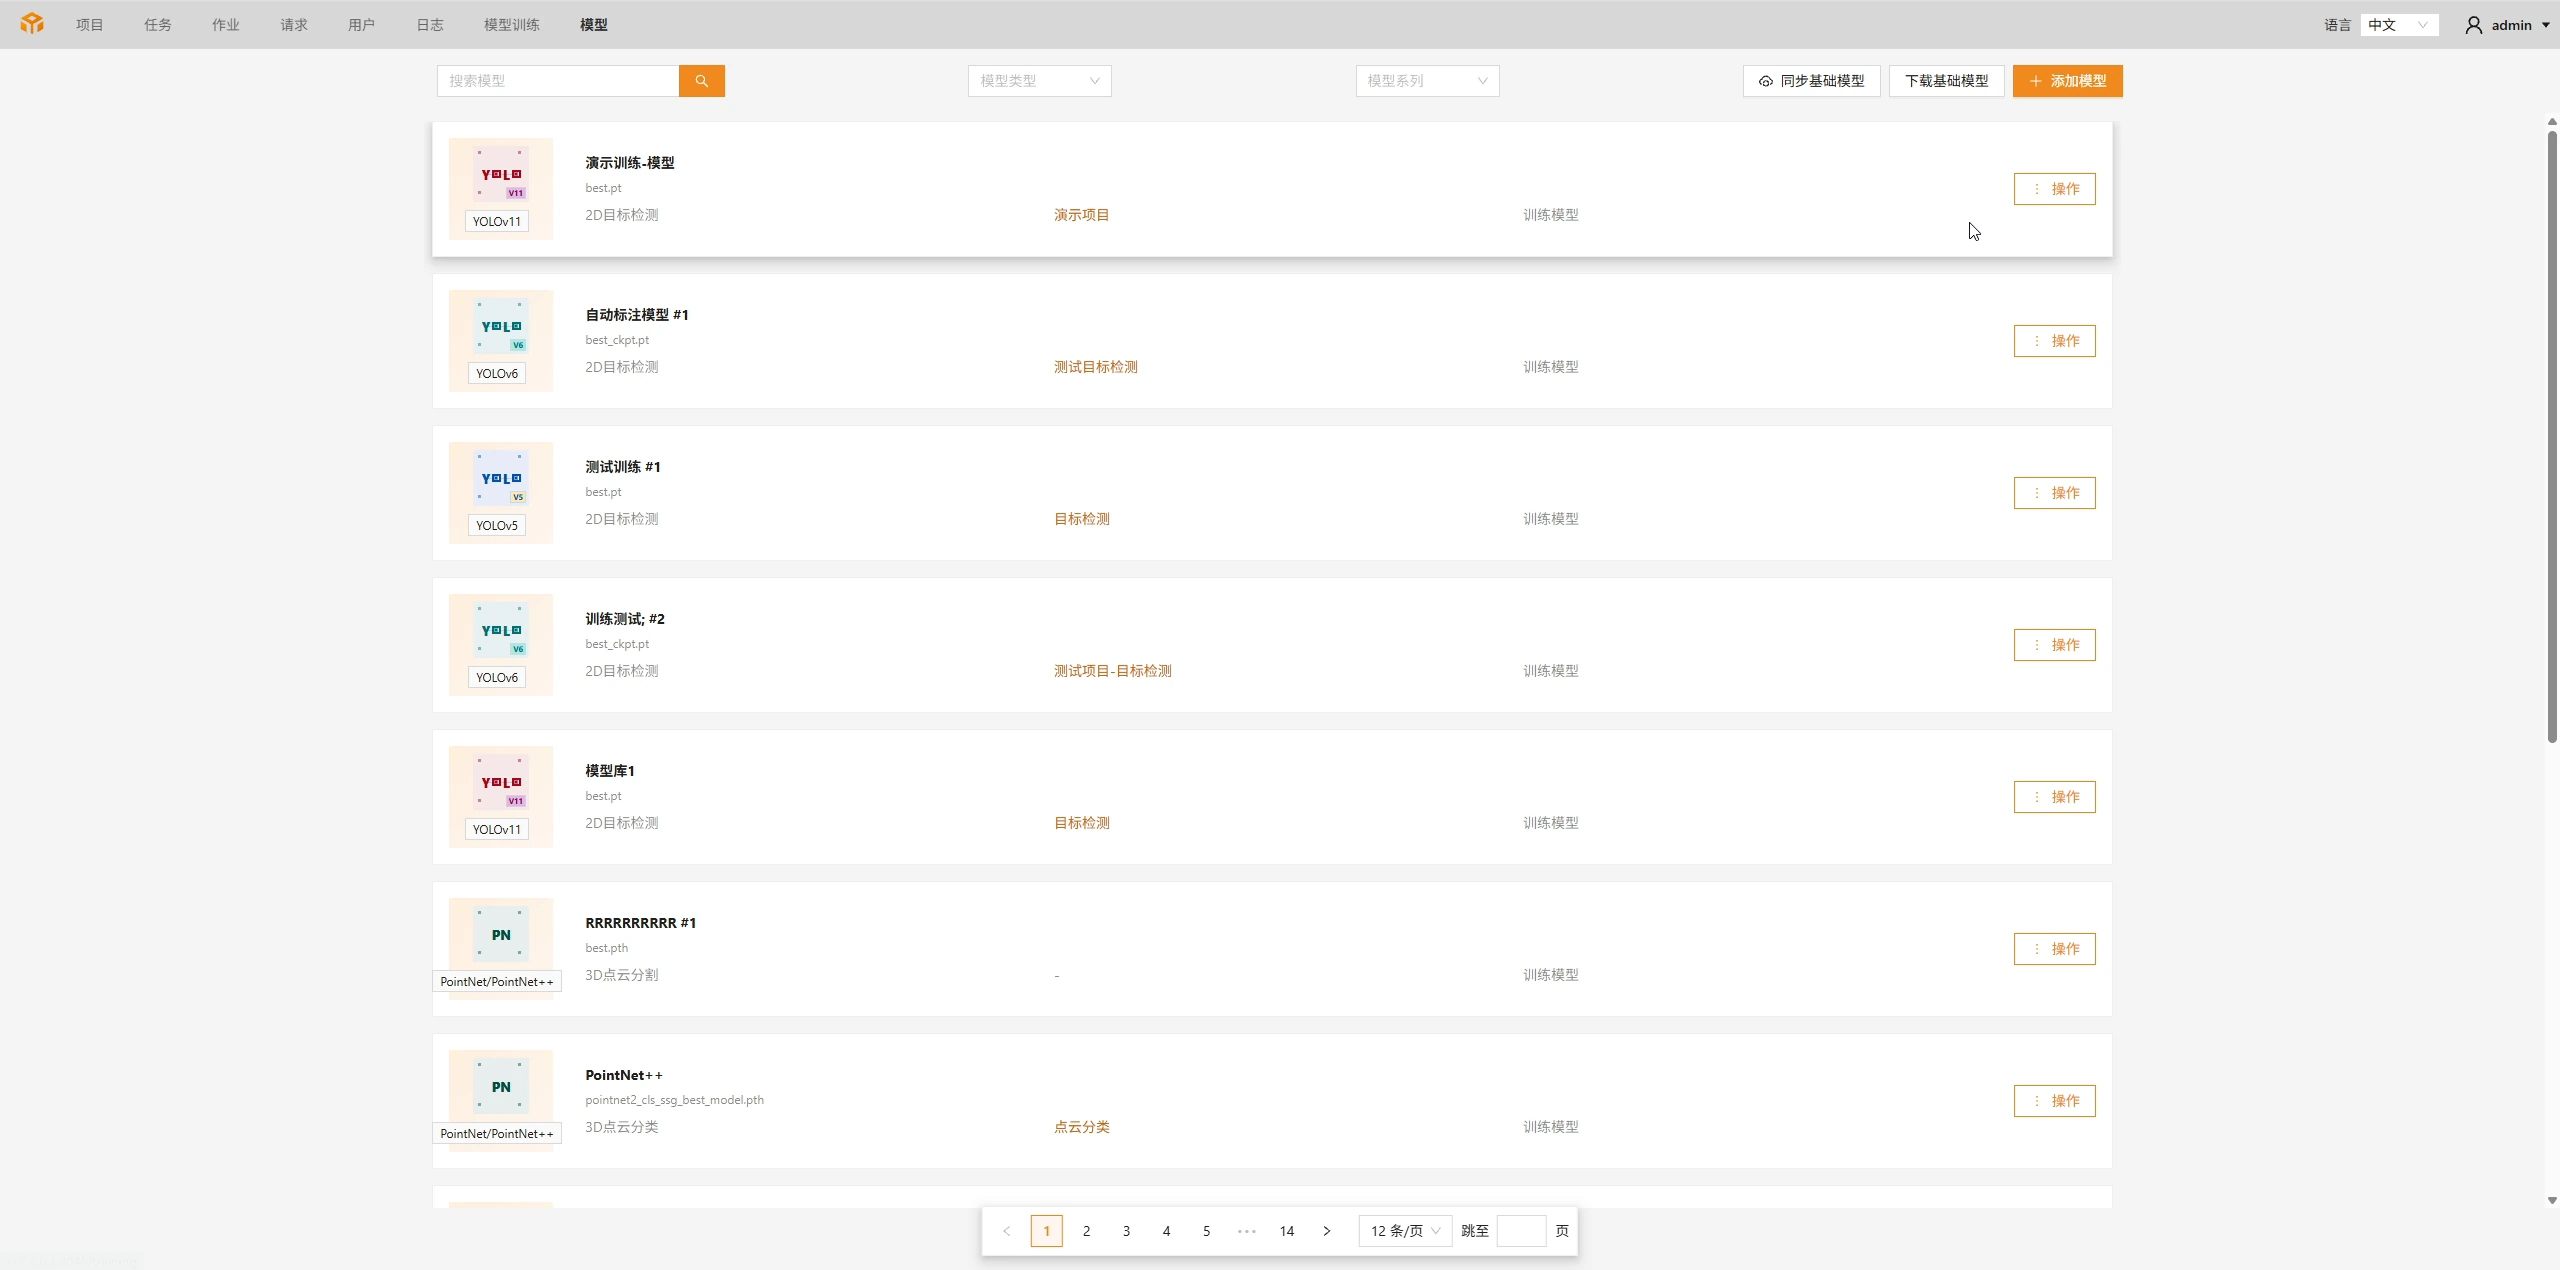Click the orange search magnifier button
The width and height of the screenshot is (2560, 1270).
tap(701, 81)
